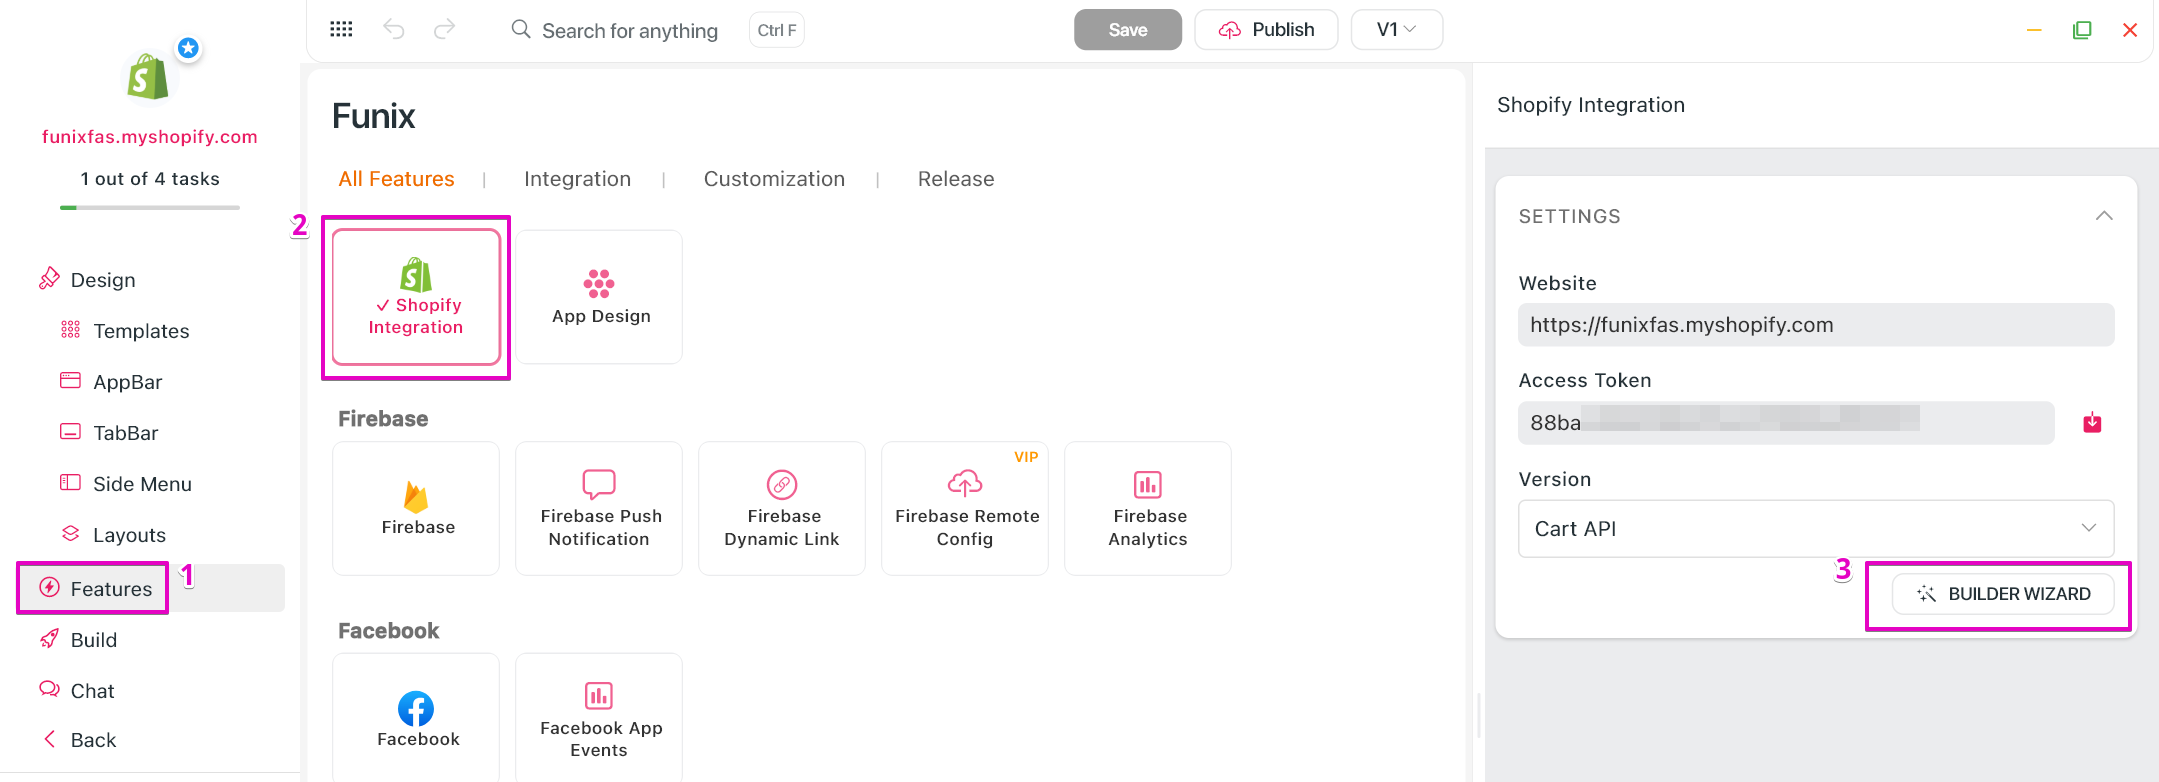This screenshot has height=782, width=2159.
Task: Open the Firebase feature card
Action: tap(416, 508)
